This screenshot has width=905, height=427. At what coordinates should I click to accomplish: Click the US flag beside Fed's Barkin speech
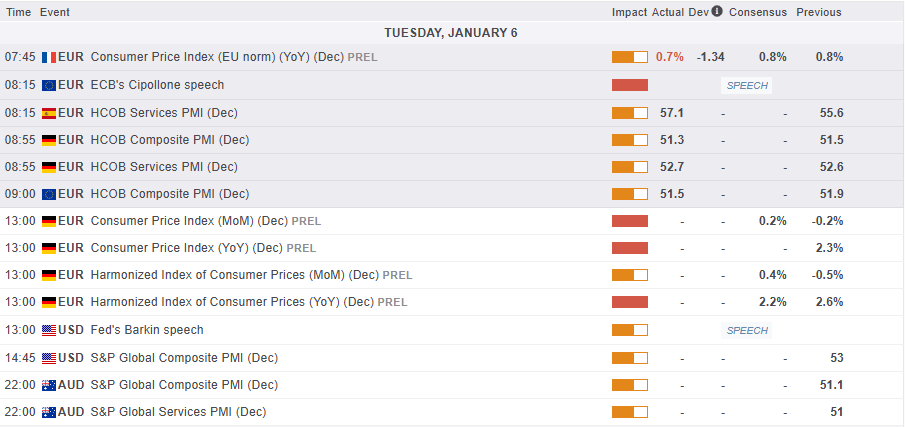(48, 330)
